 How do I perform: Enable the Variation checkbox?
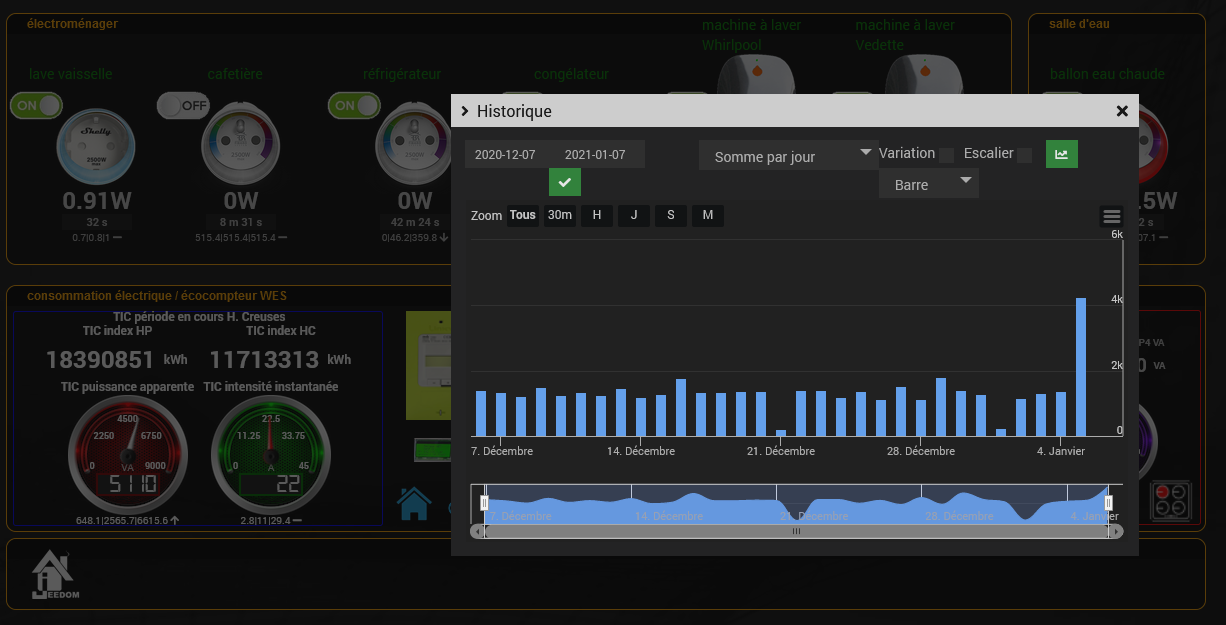(x=946, y=155)
